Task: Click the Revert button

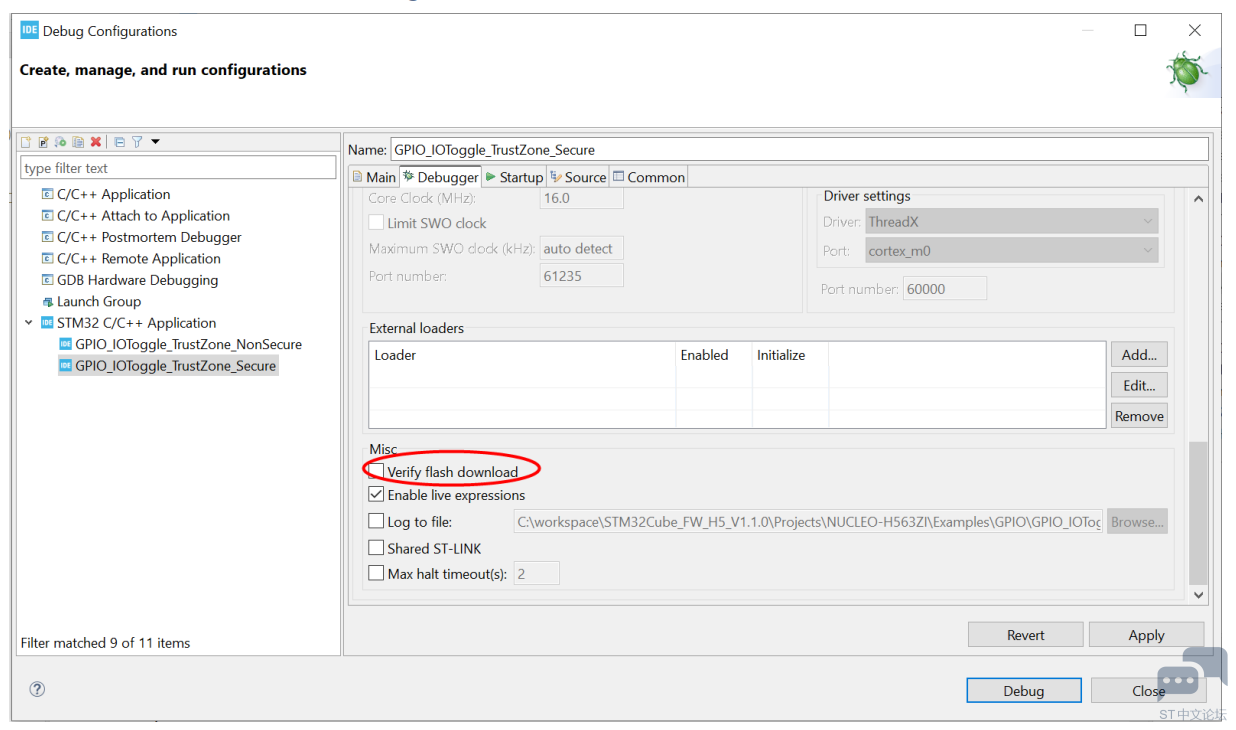Action: pyautogui.click(x=1026, y=635)
